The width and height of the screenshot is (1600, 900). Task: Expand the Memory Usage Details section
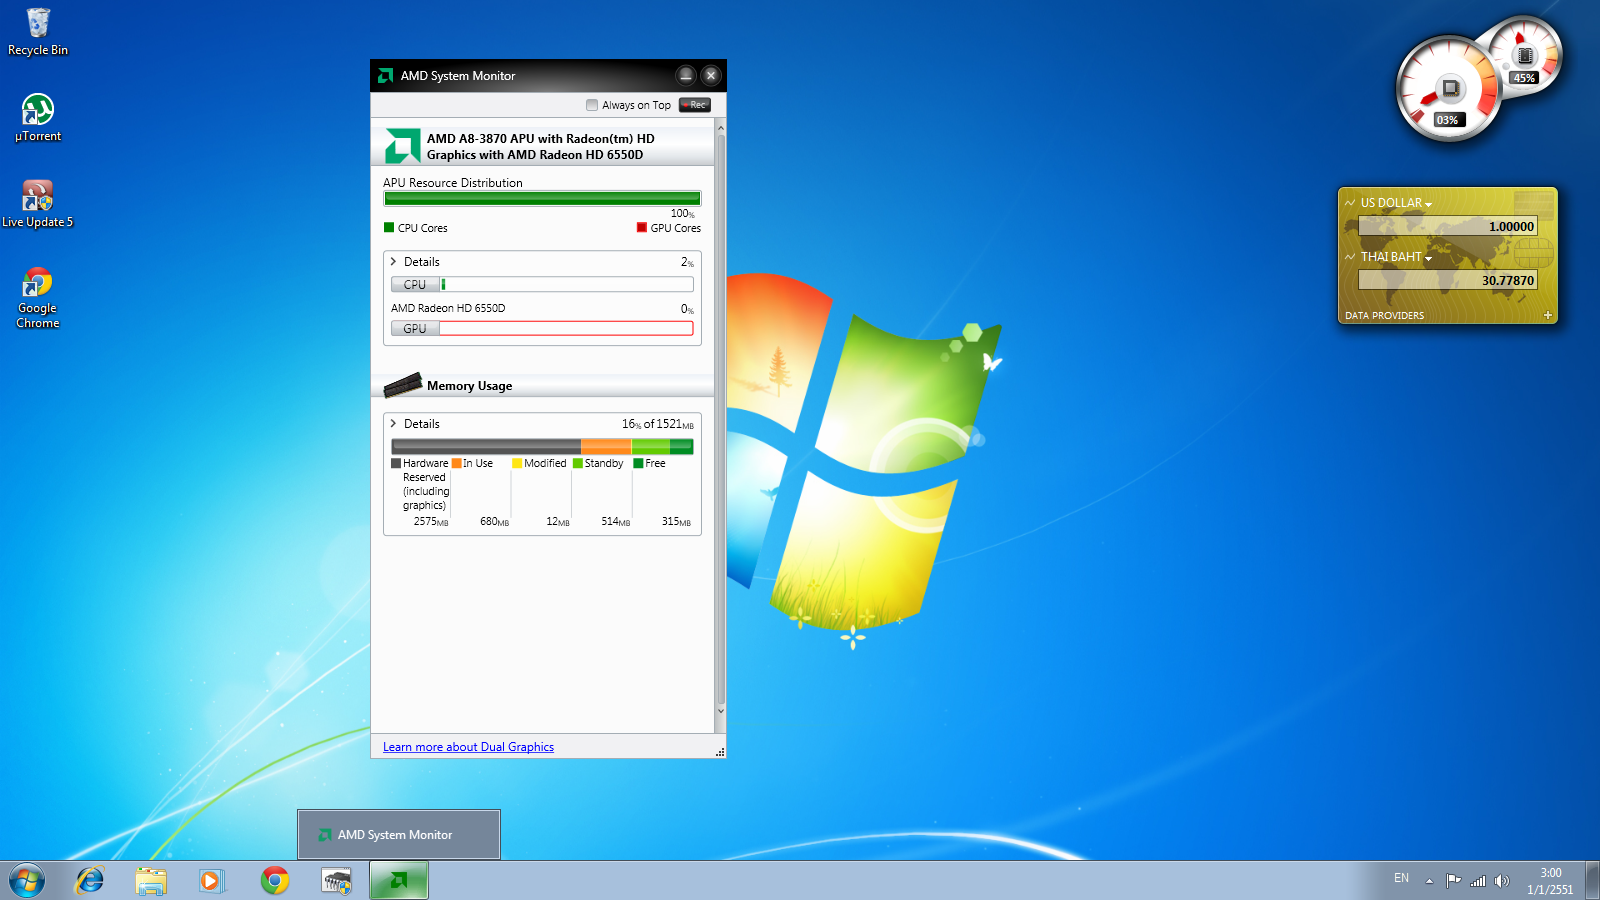(393, 424)
